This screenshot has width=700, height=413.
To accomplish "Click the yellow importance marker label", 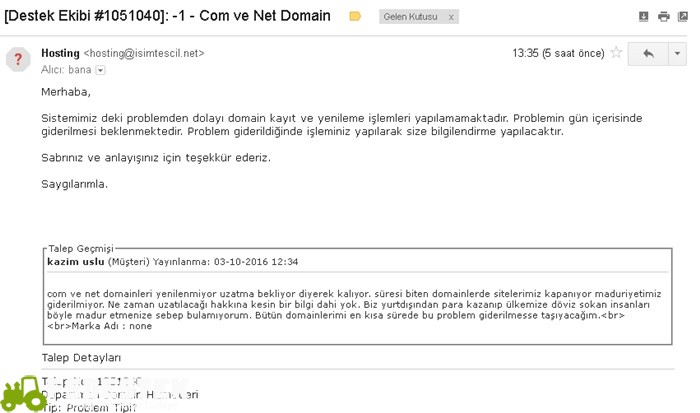I will (x=355, y=17).
